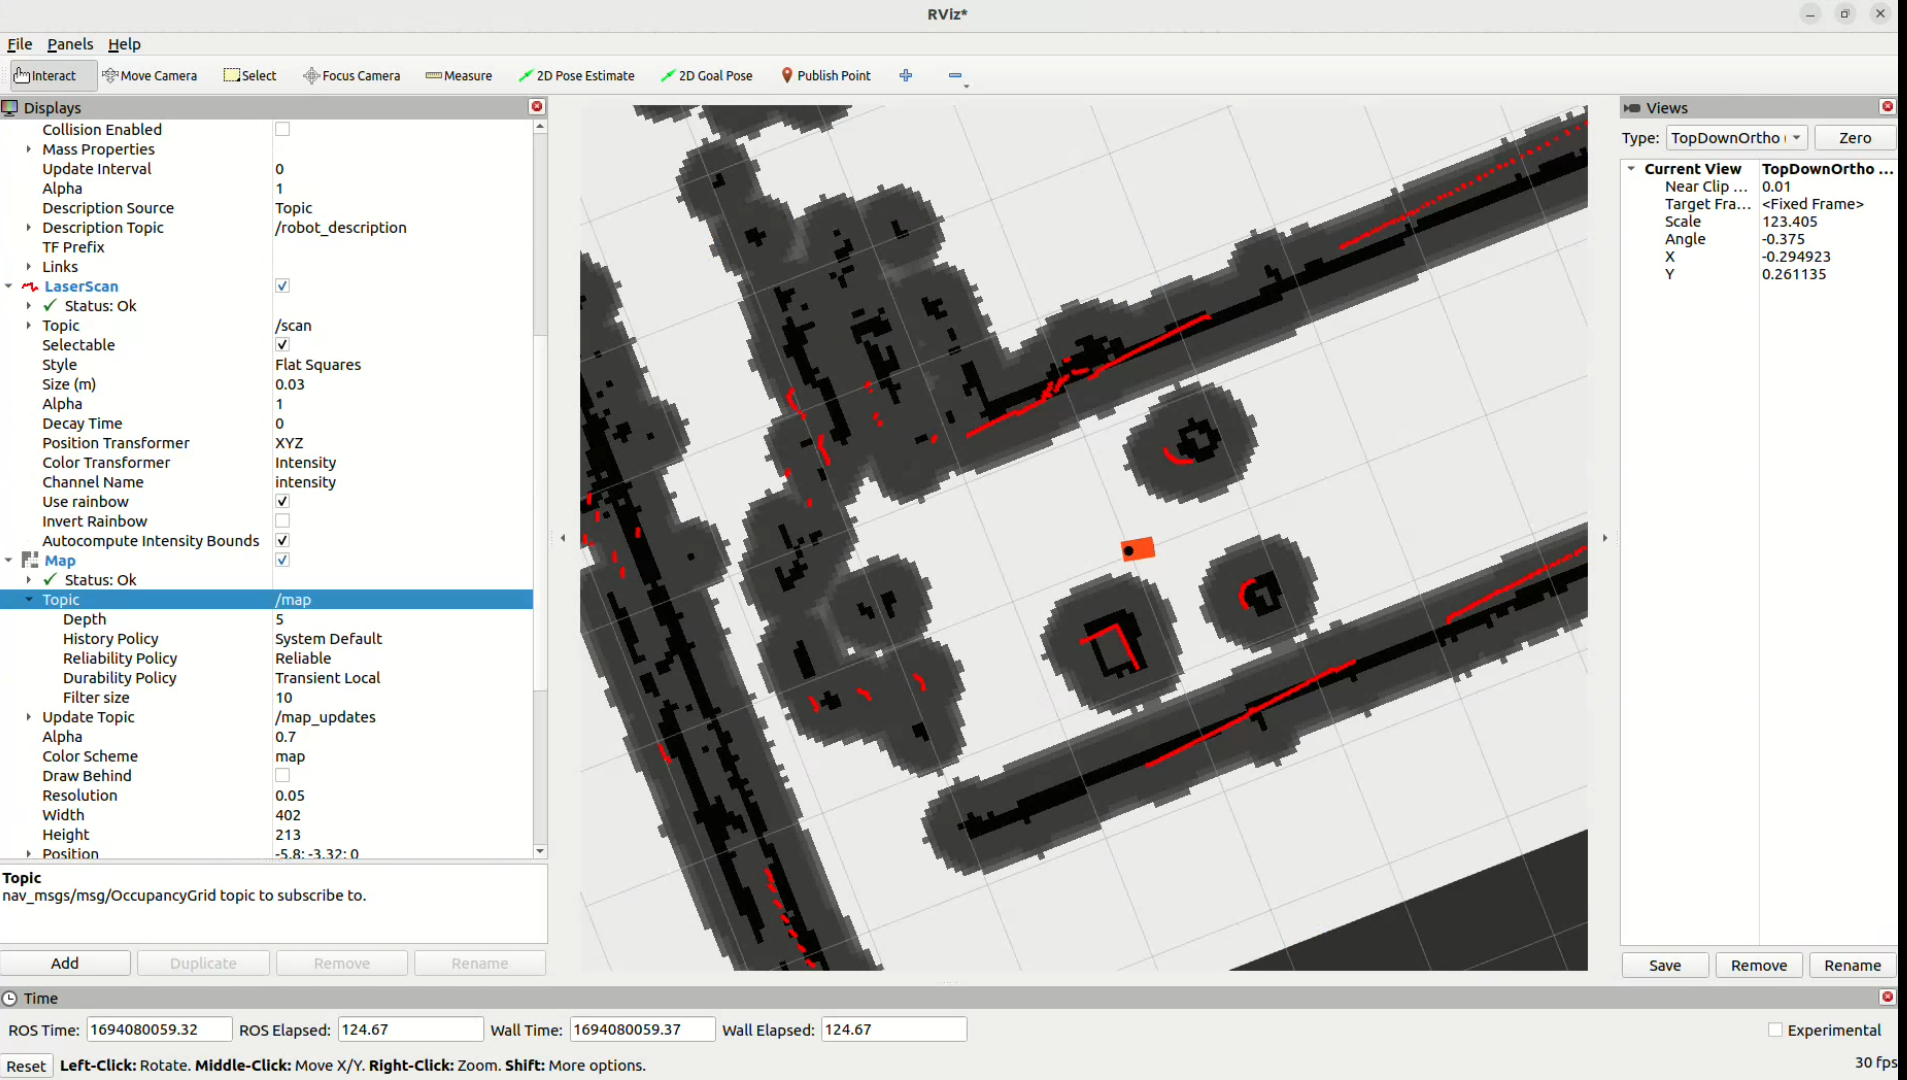The height and width of the screenshot is (1080, 1907).
Task: Expand the Mass Properties row
Action: tap(28, 149)
